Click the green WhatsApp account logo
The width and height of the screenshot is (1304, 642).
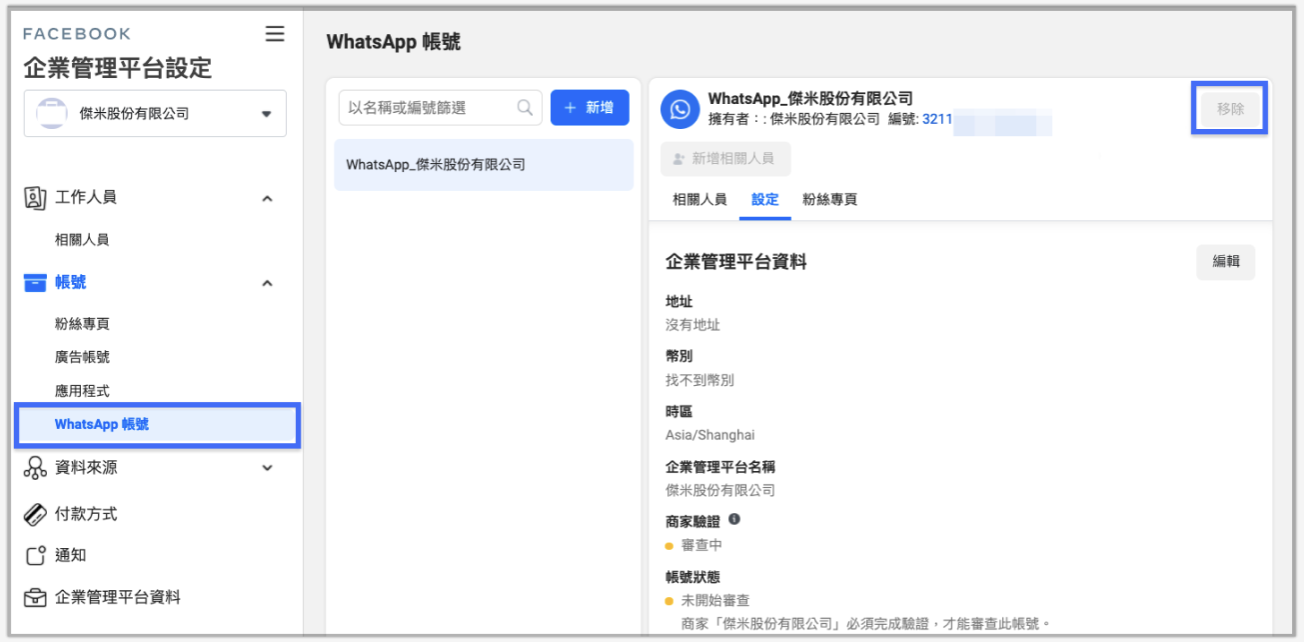(x=680, y=109)
